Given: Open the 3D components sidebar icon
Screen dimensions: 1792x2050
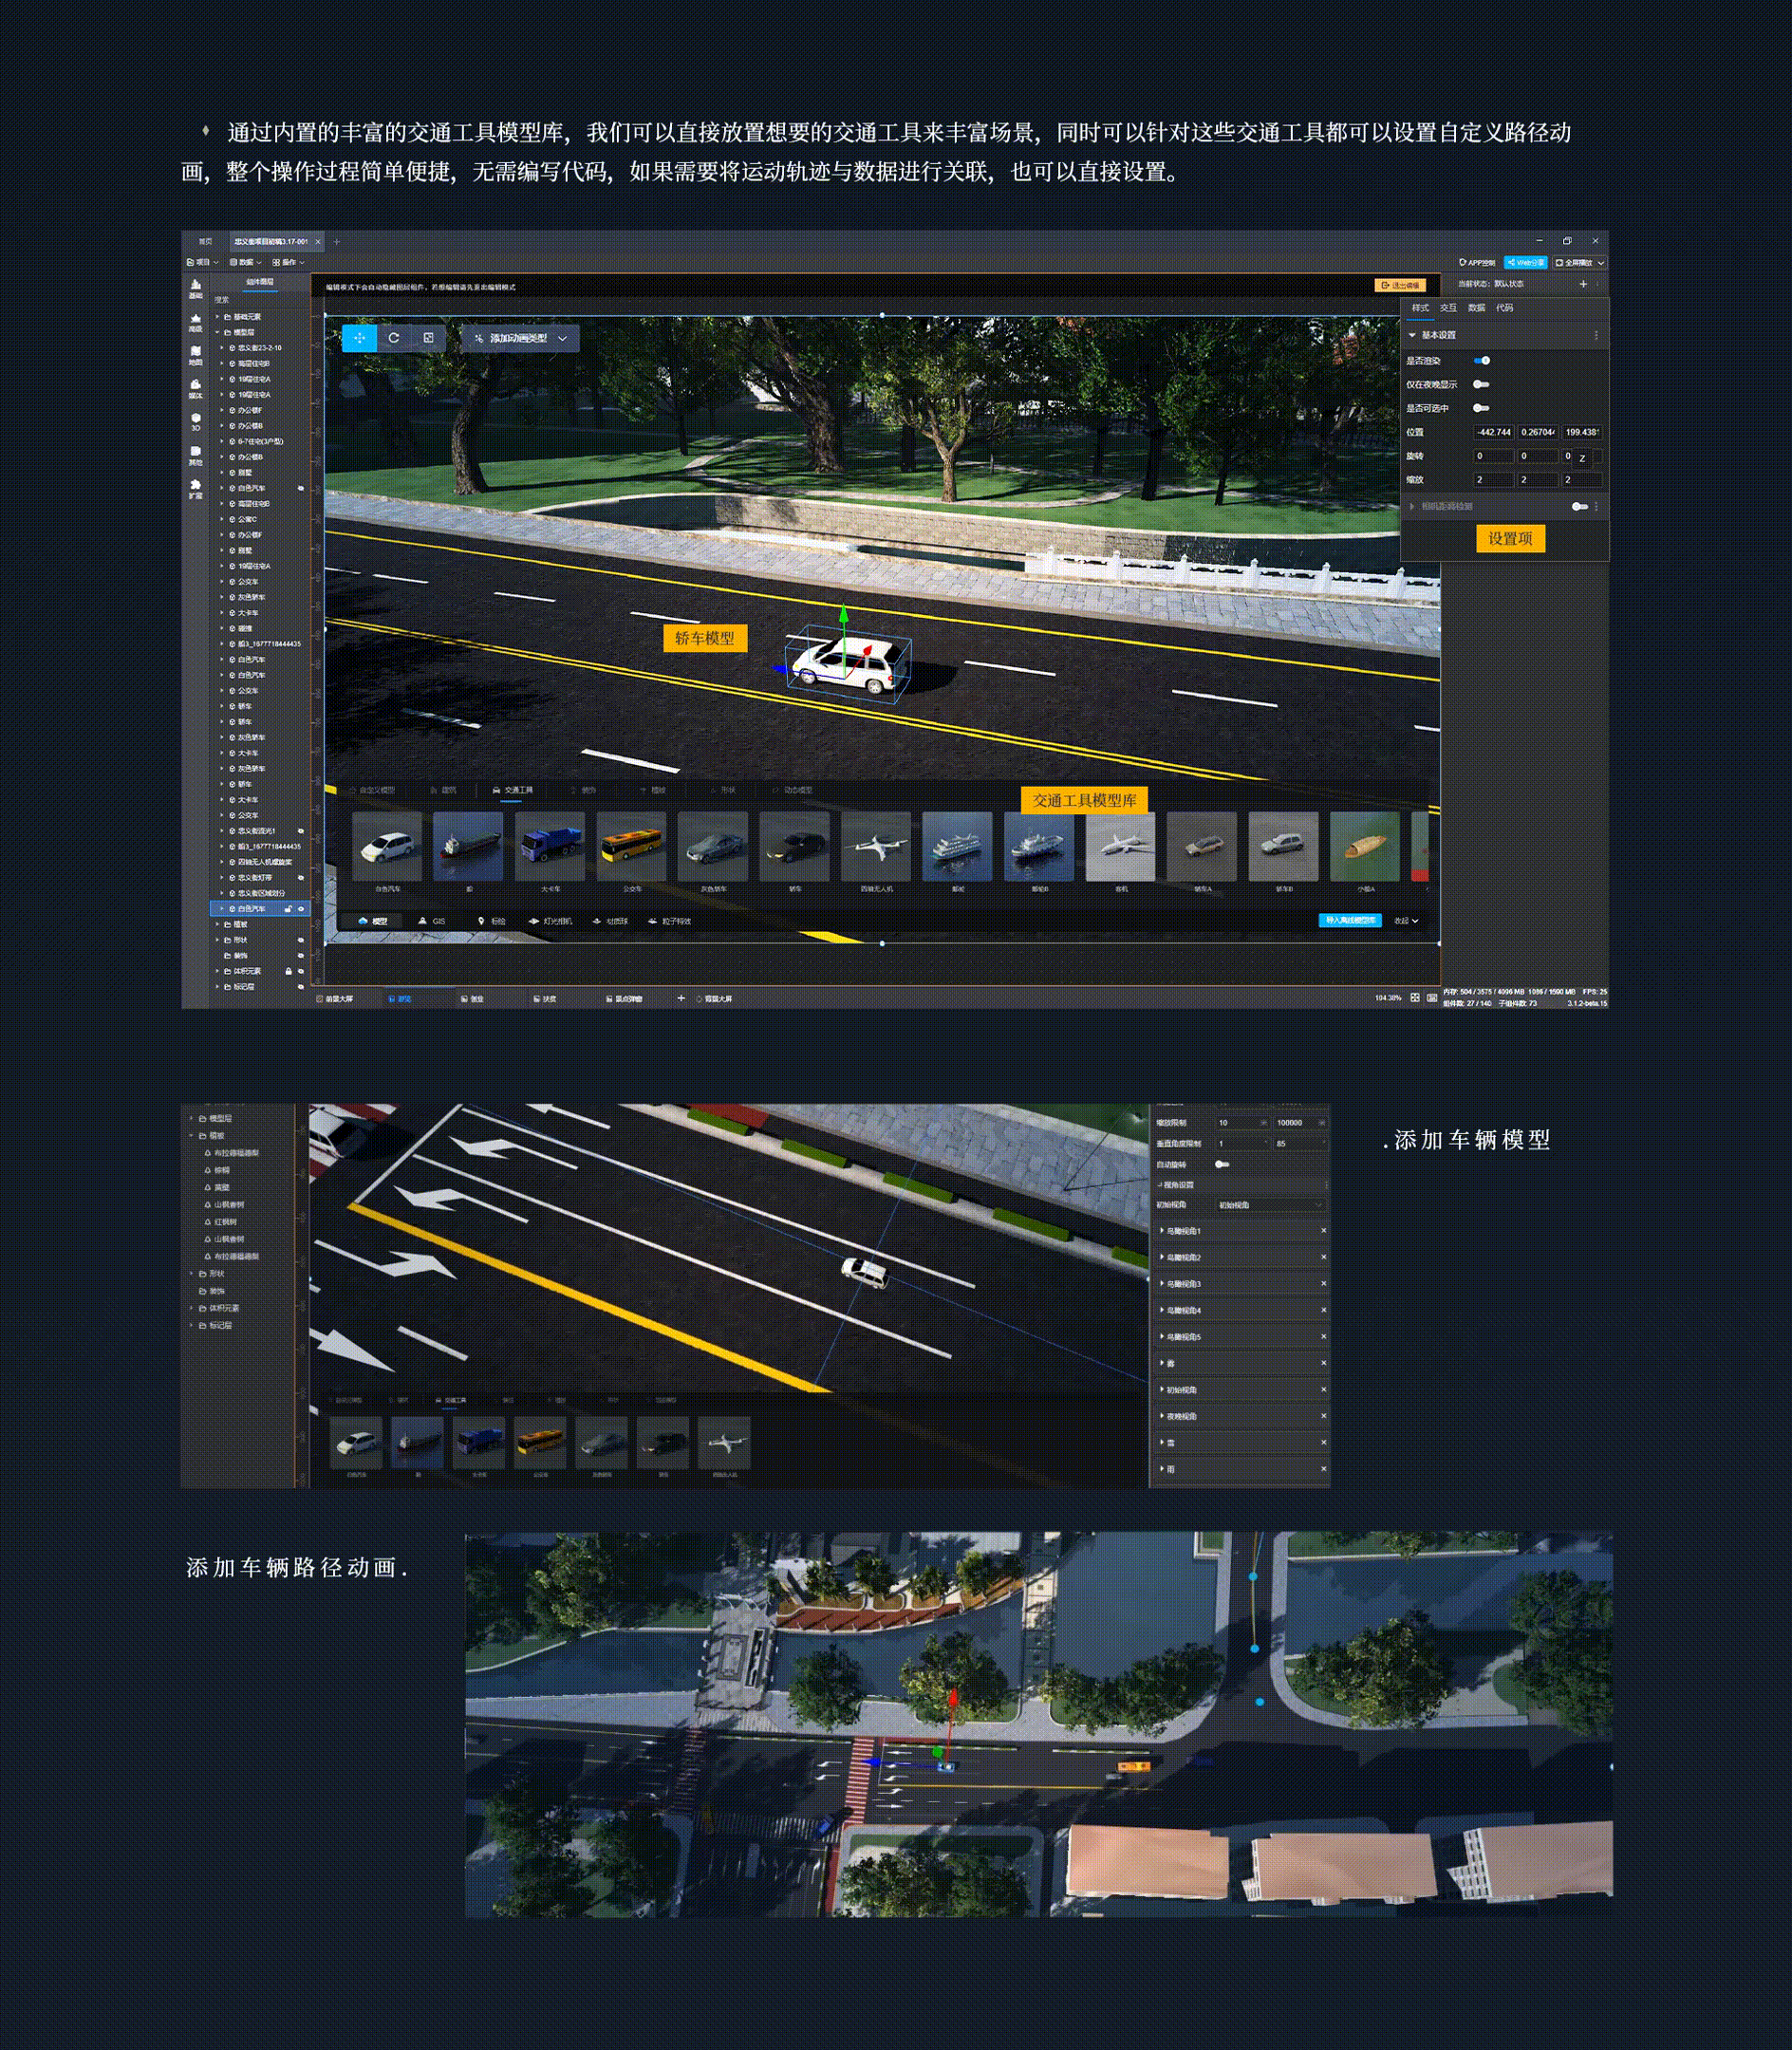Looking at the screenshot, I should 195,421.
